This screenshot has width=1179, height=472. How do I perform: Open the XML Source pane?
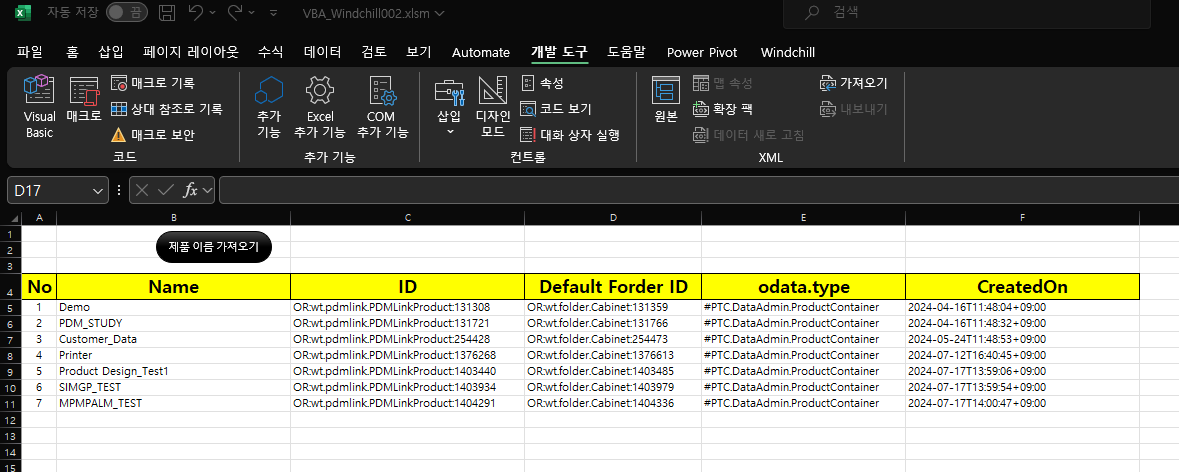click(665, 100)
